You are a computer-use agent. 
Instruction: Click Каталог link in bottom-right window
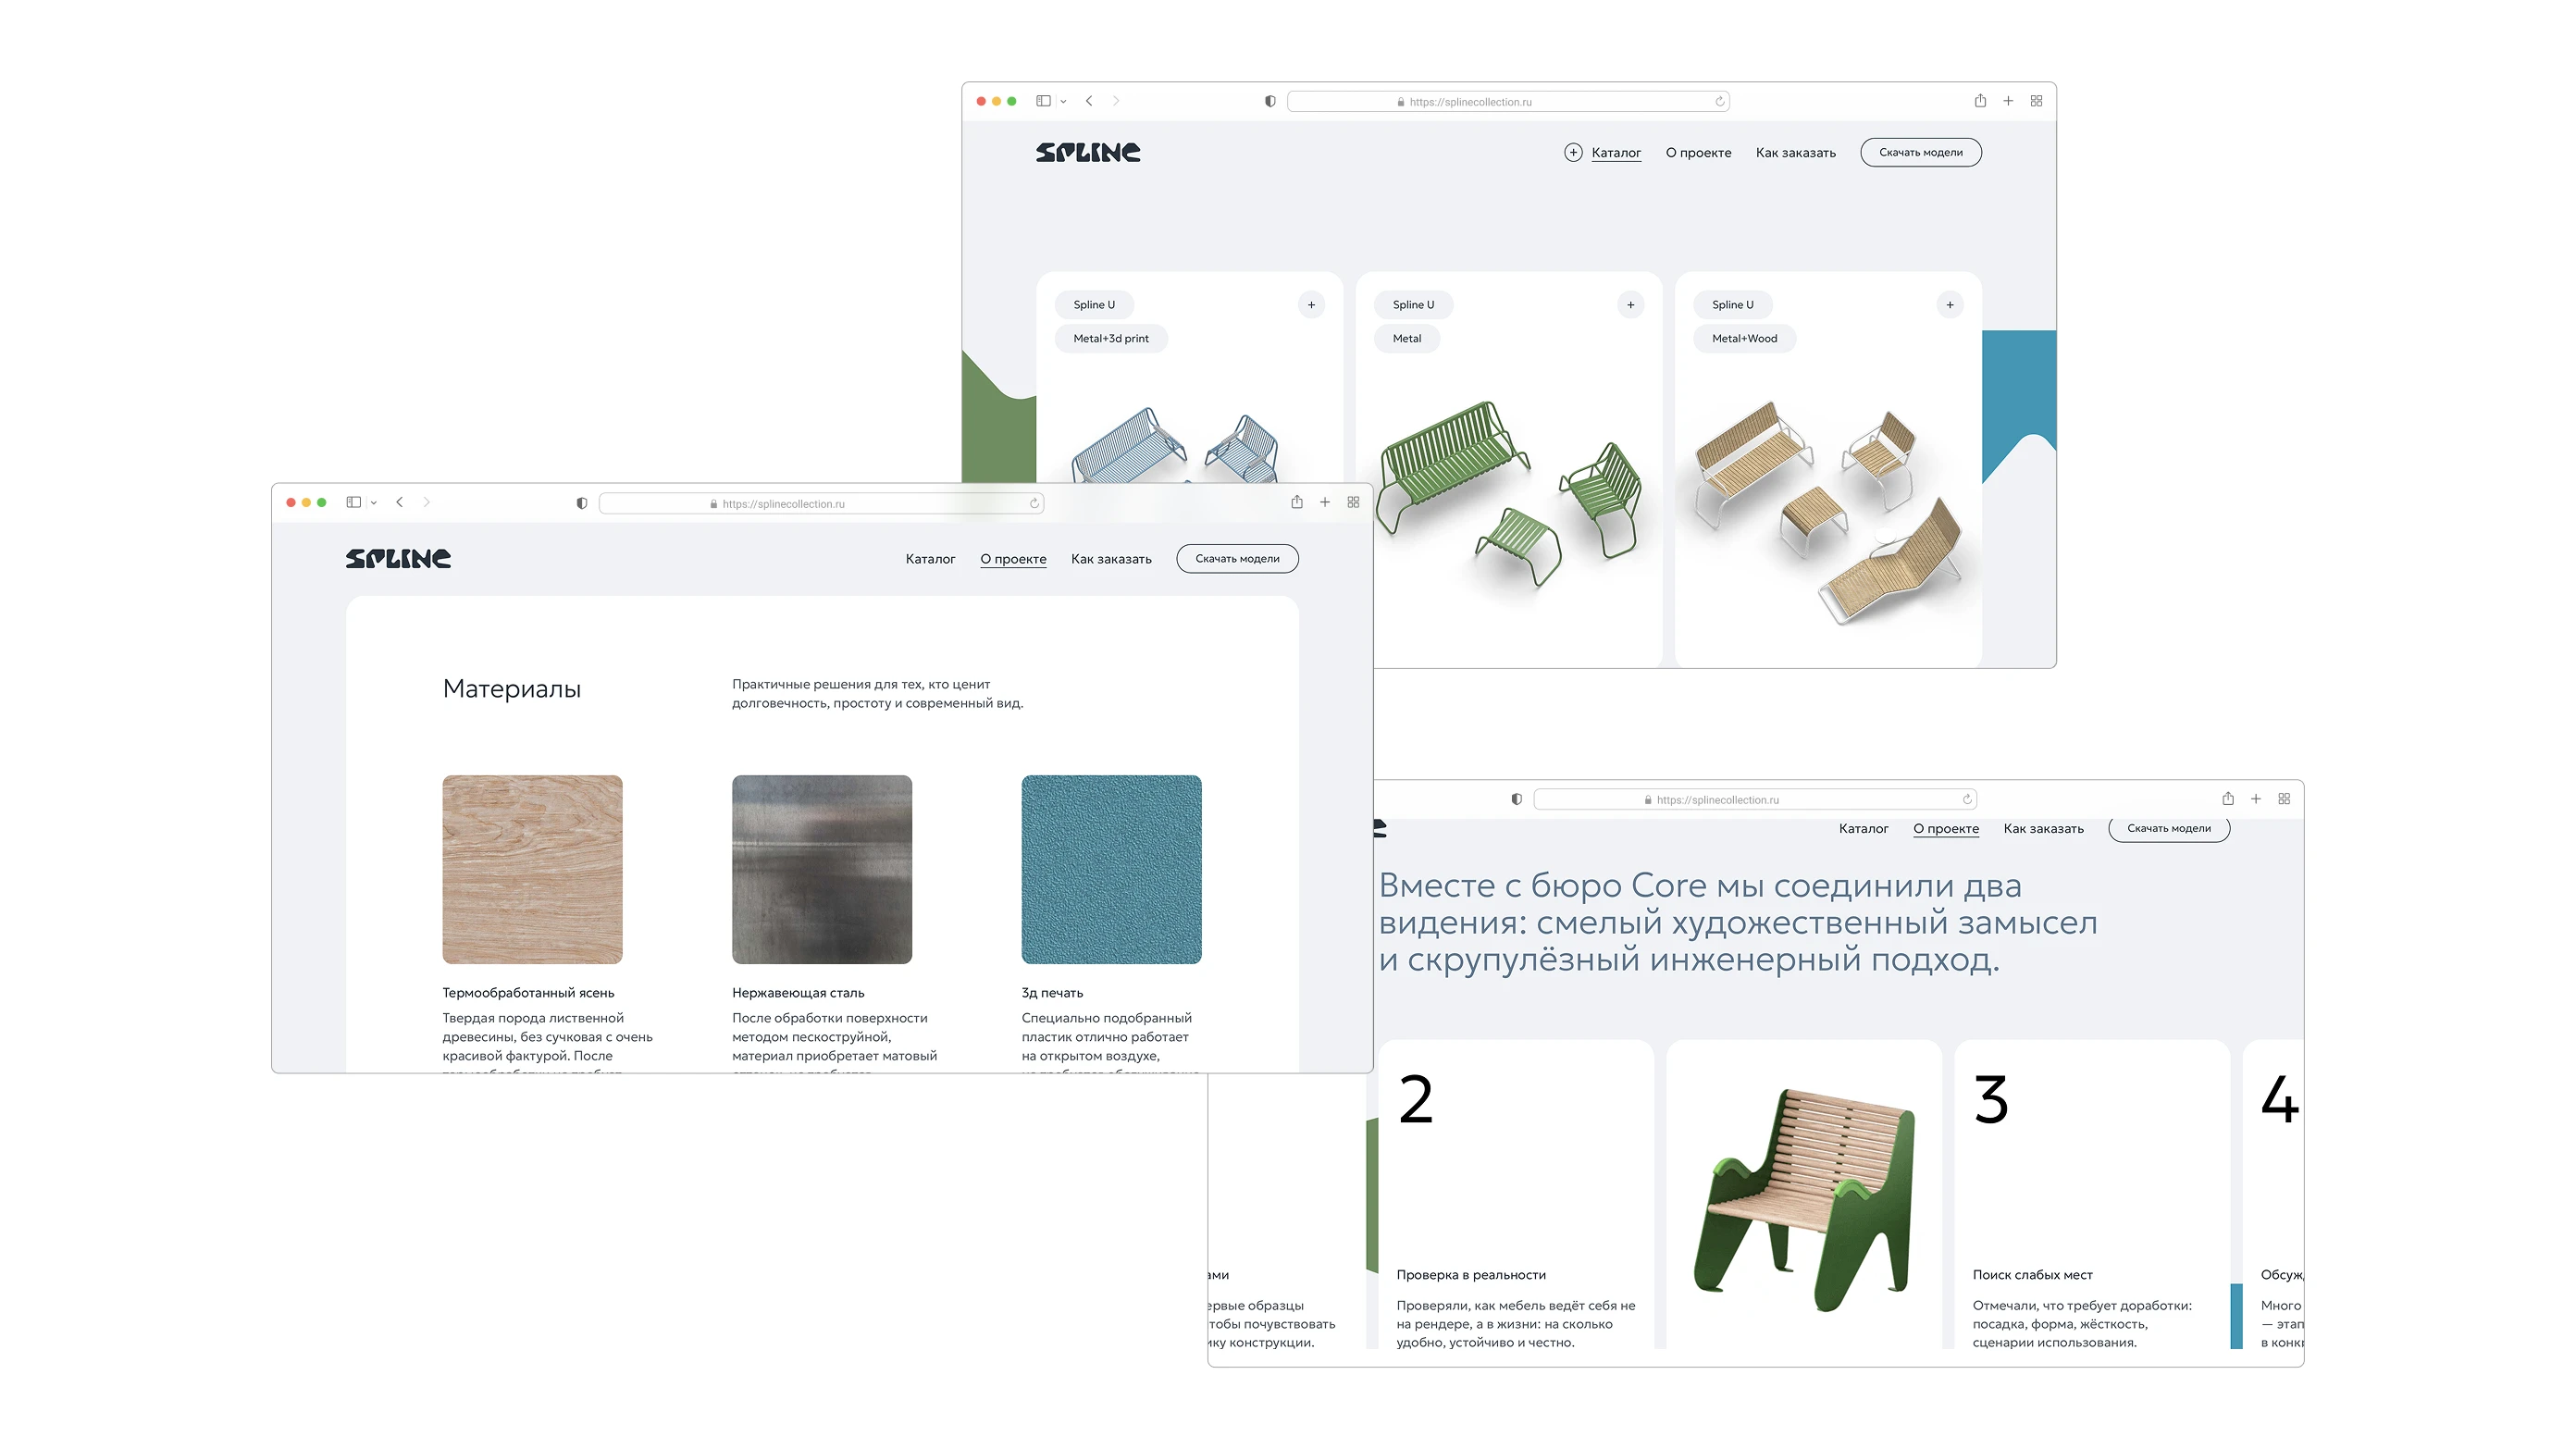[x=1863, y=828]
